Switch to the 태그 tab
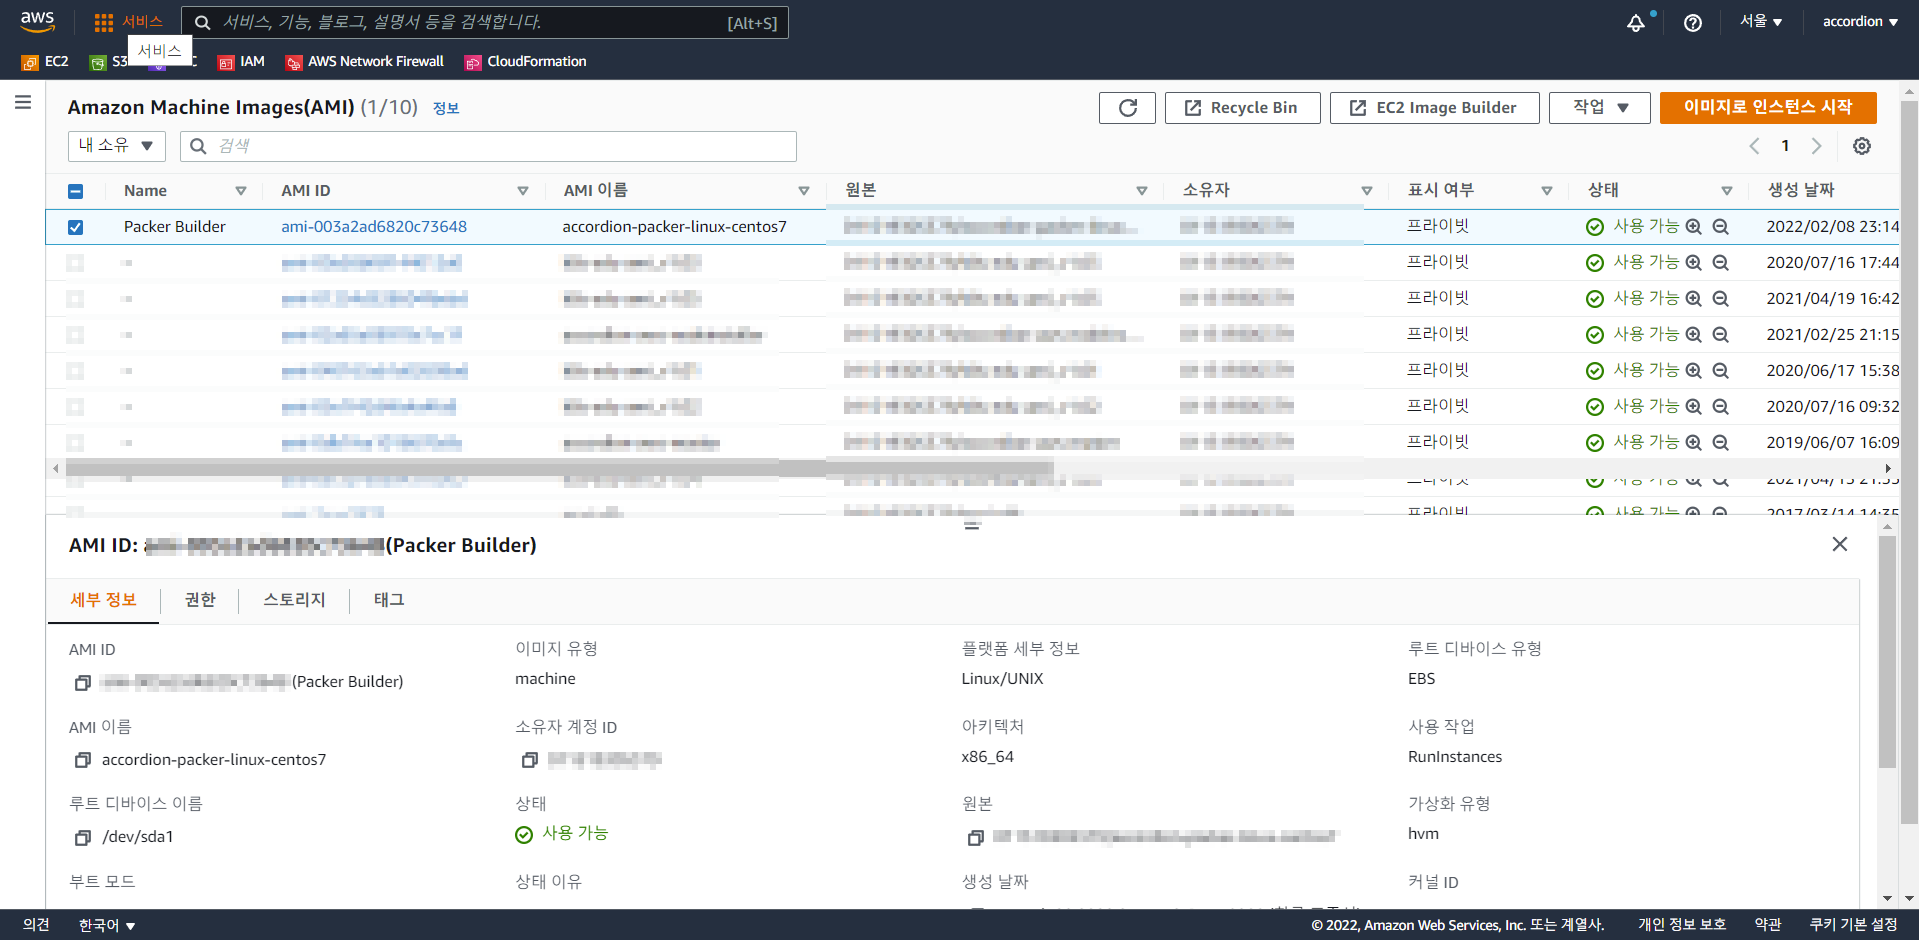Viewport: 1919px width, 940px height. (389, 600)
